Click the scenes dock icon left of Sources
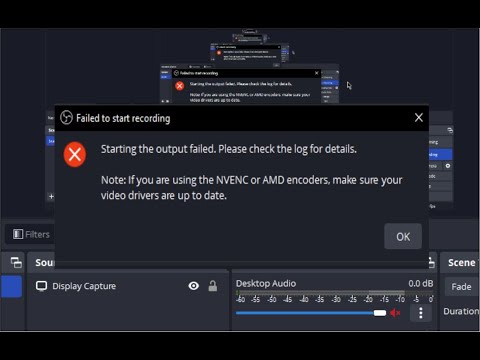 click(16, 263)
